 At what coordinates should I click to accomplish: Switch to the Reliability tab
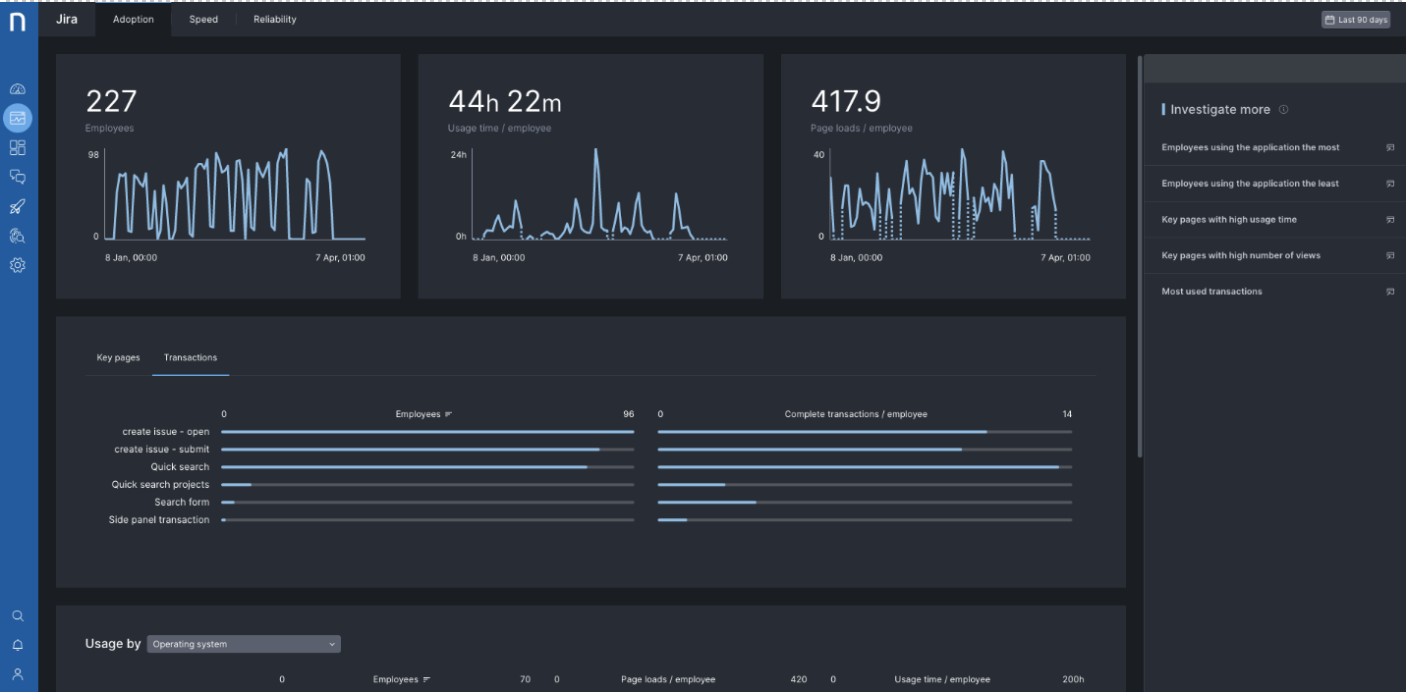[x=275, y=20]
